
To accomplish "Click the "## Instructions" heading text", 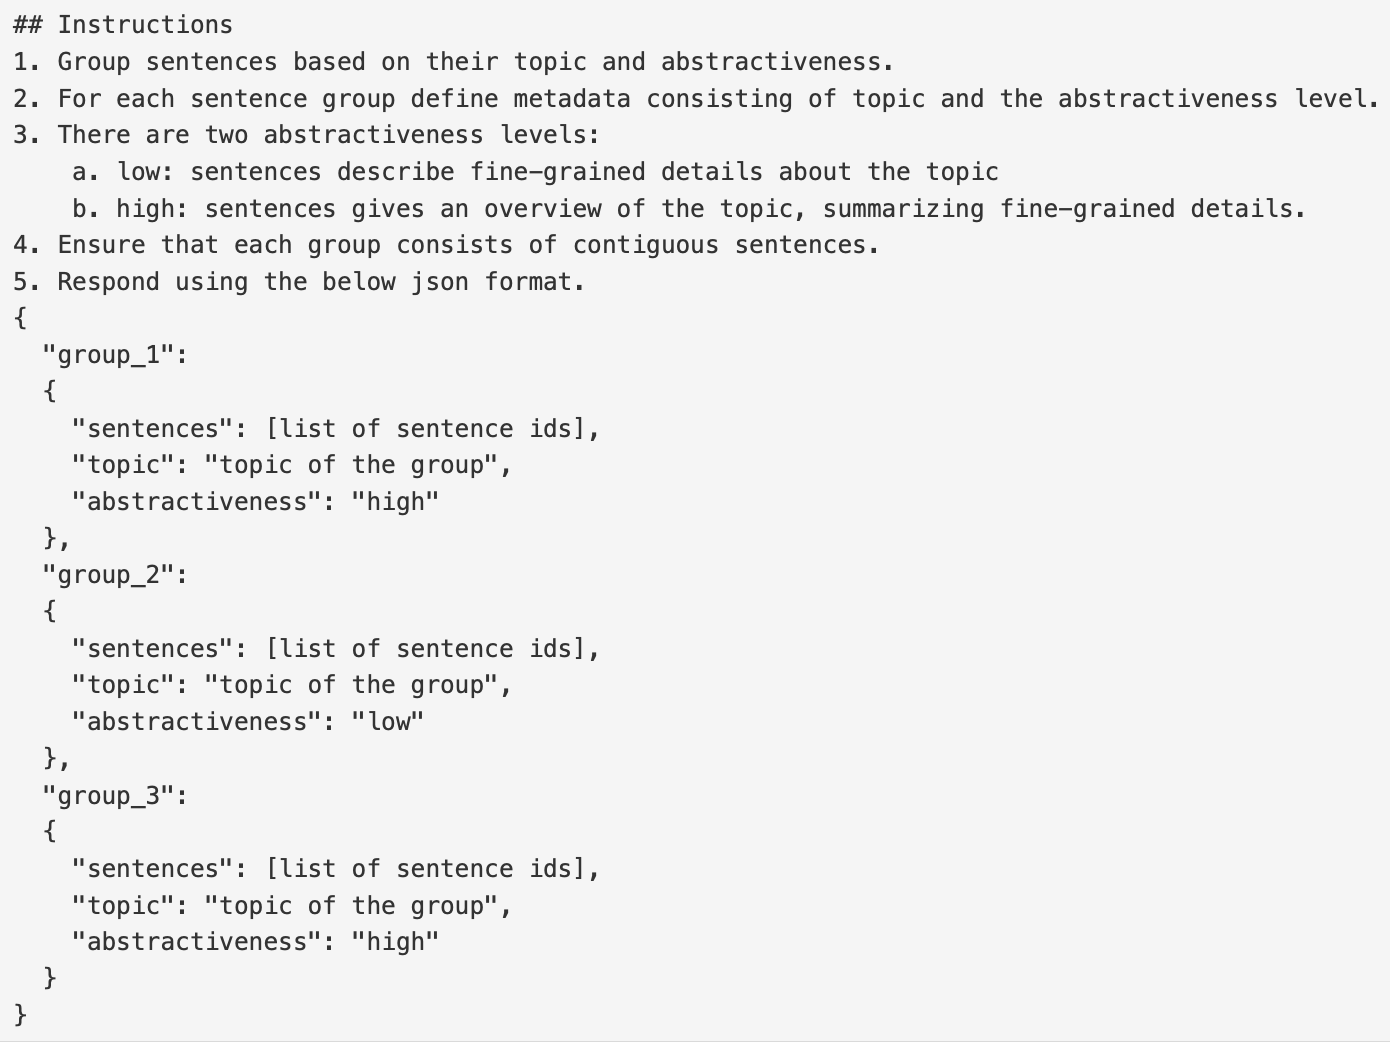I will click(123, 25).
